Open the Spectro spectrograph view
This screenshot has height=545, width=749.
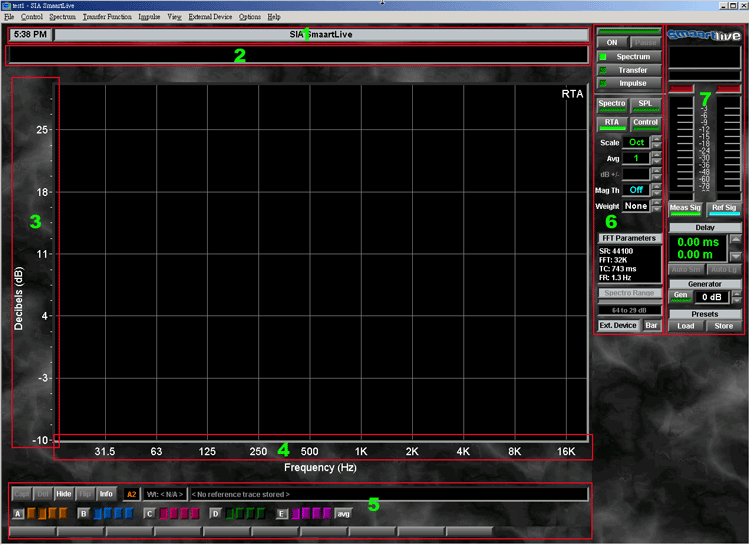tap(612, 104)
